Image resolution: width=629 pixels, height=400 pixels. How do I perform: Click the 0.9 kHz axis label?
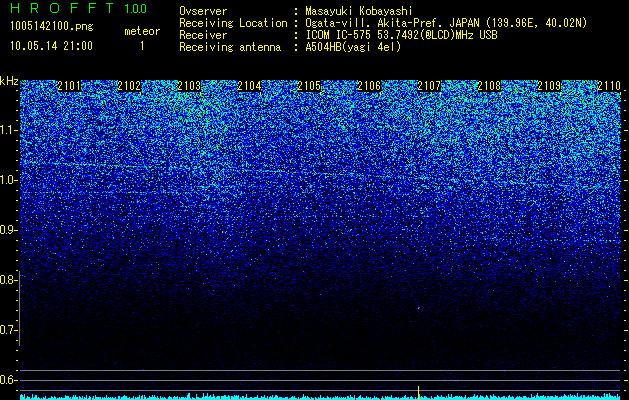7,230
